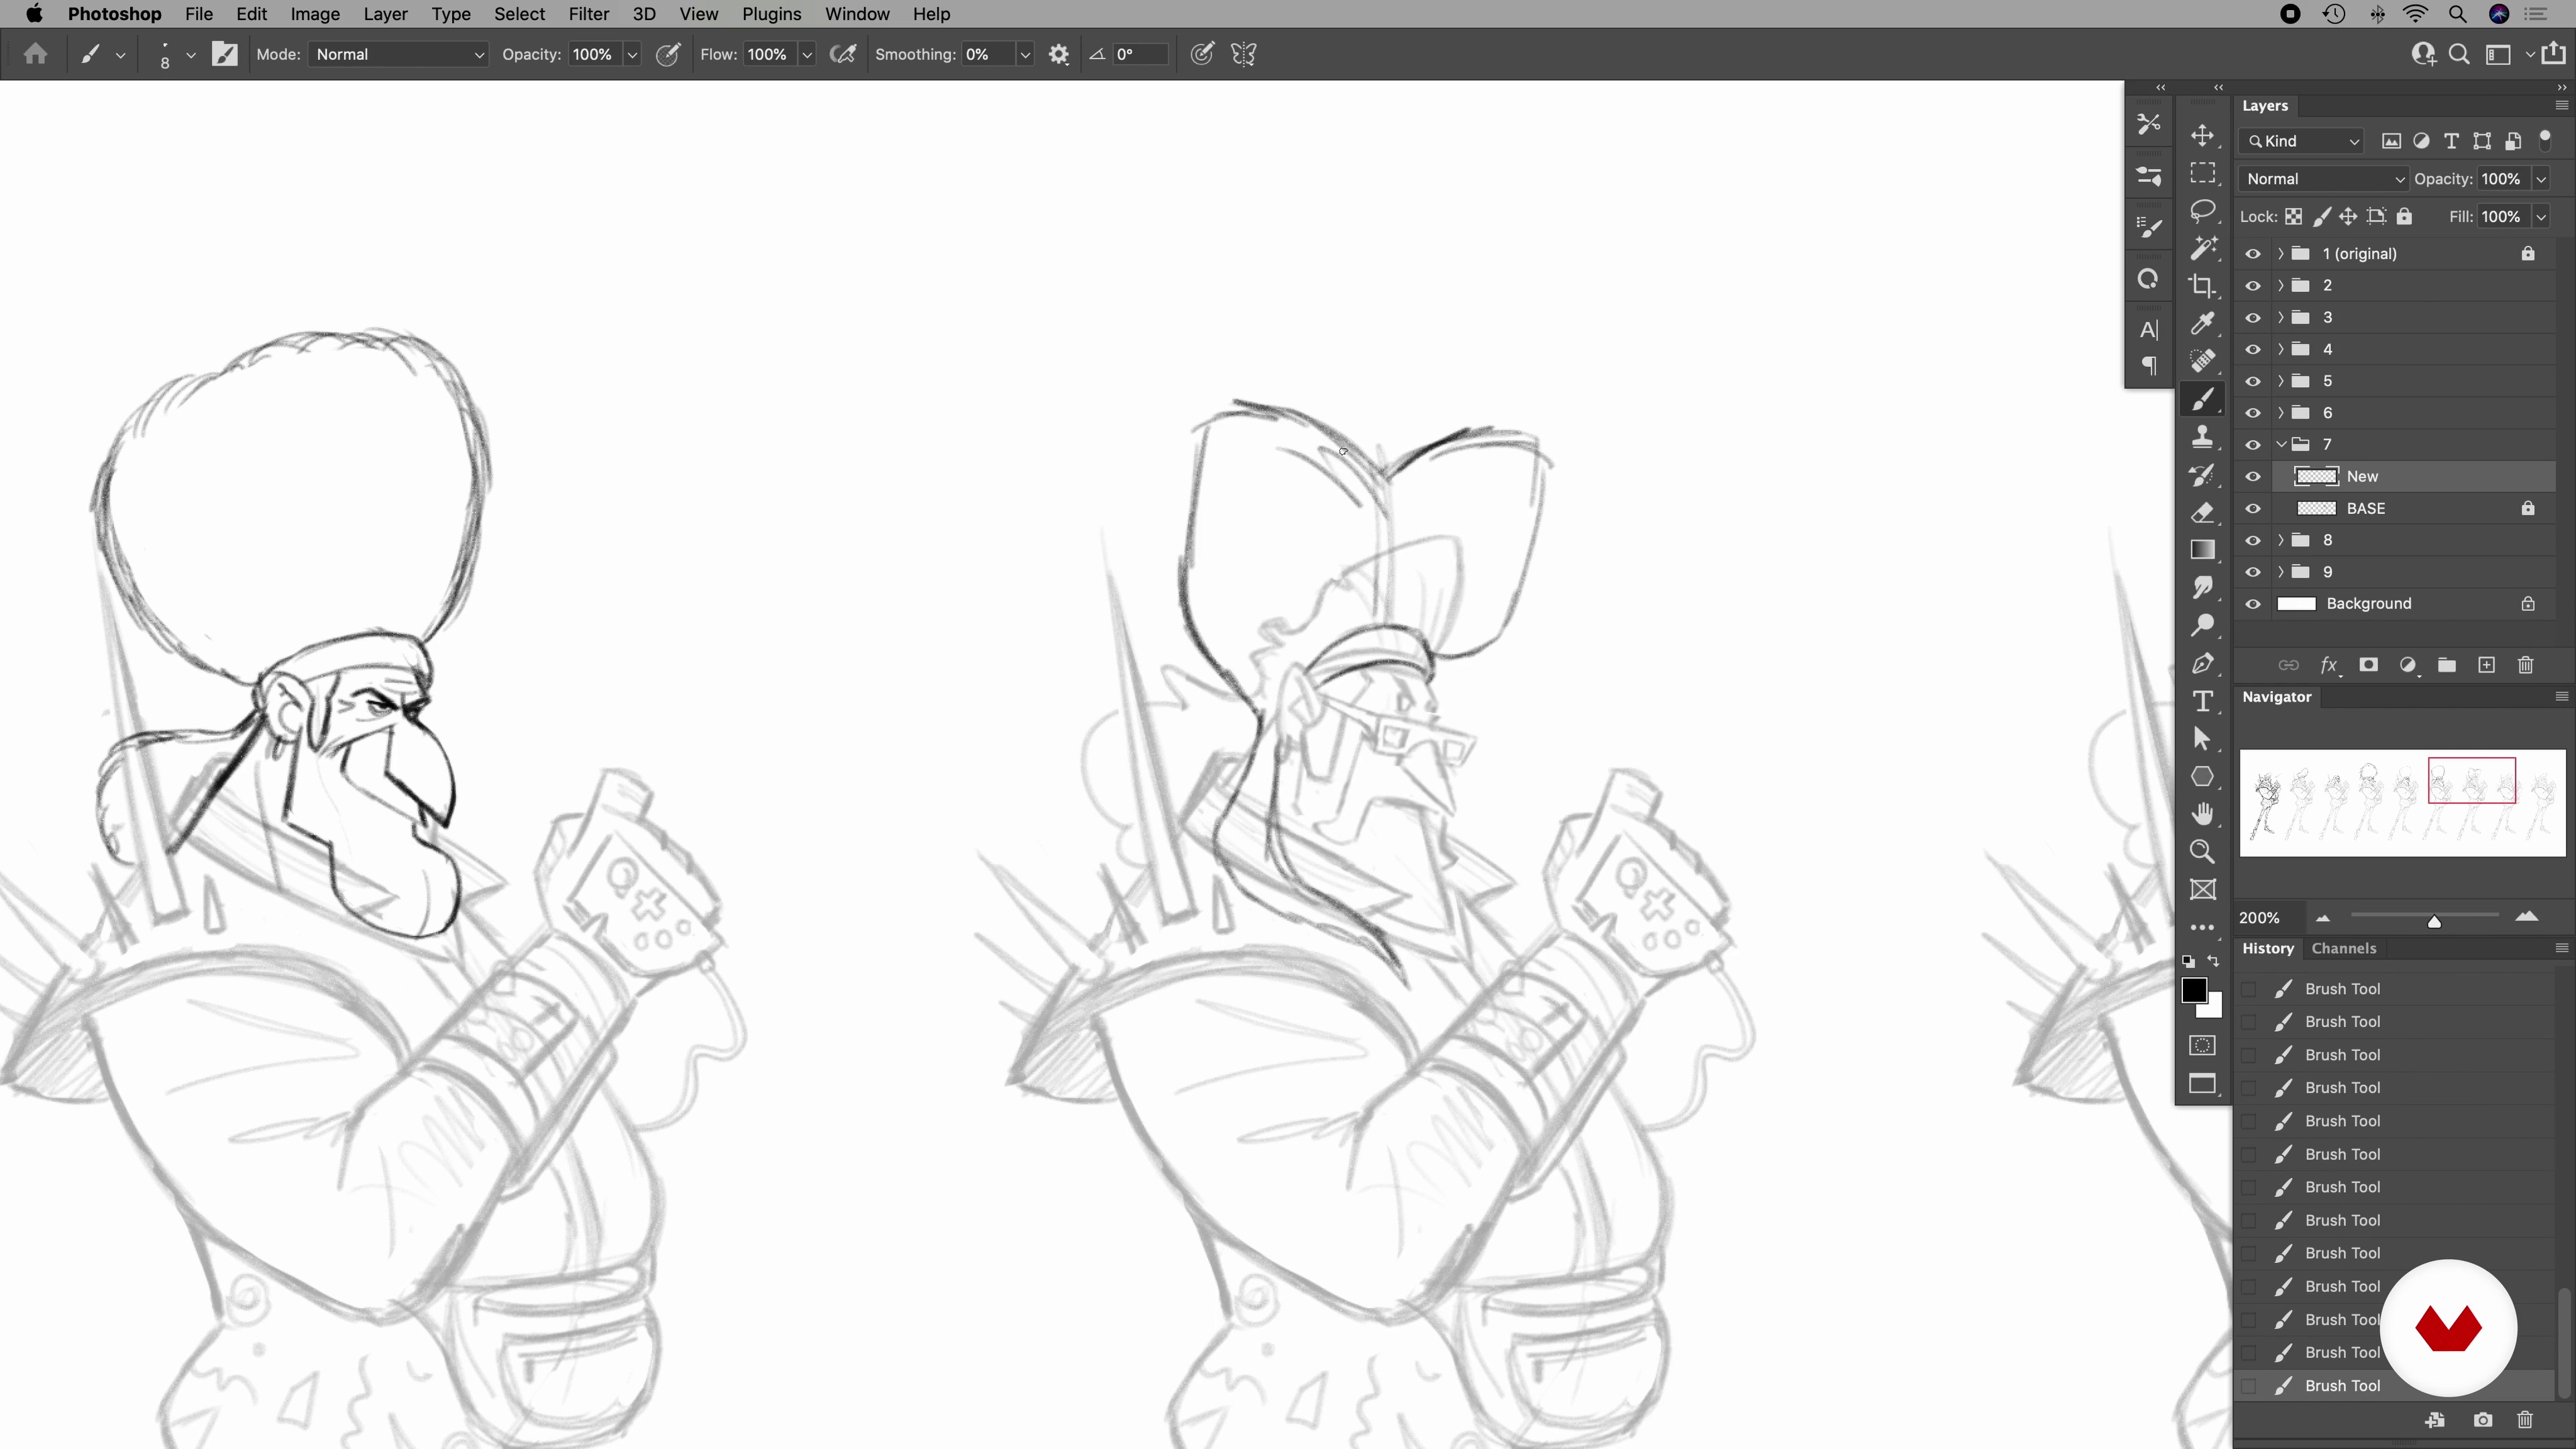Open smoothing options gear icon
Screen dimensions: 2576x1449
click(1059, 55)
